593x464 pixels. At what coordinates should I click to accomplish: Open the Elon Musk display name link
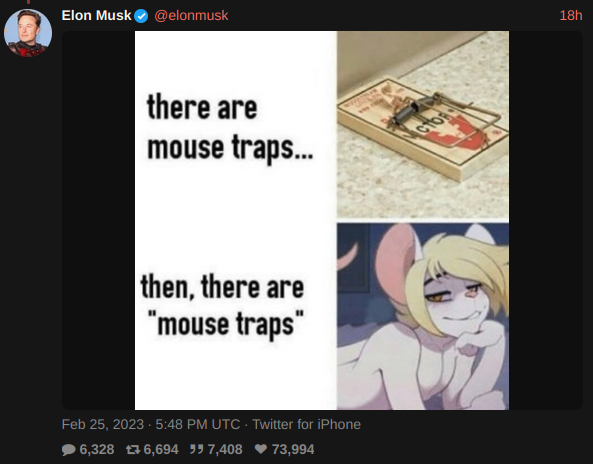(x=96, y=16)
